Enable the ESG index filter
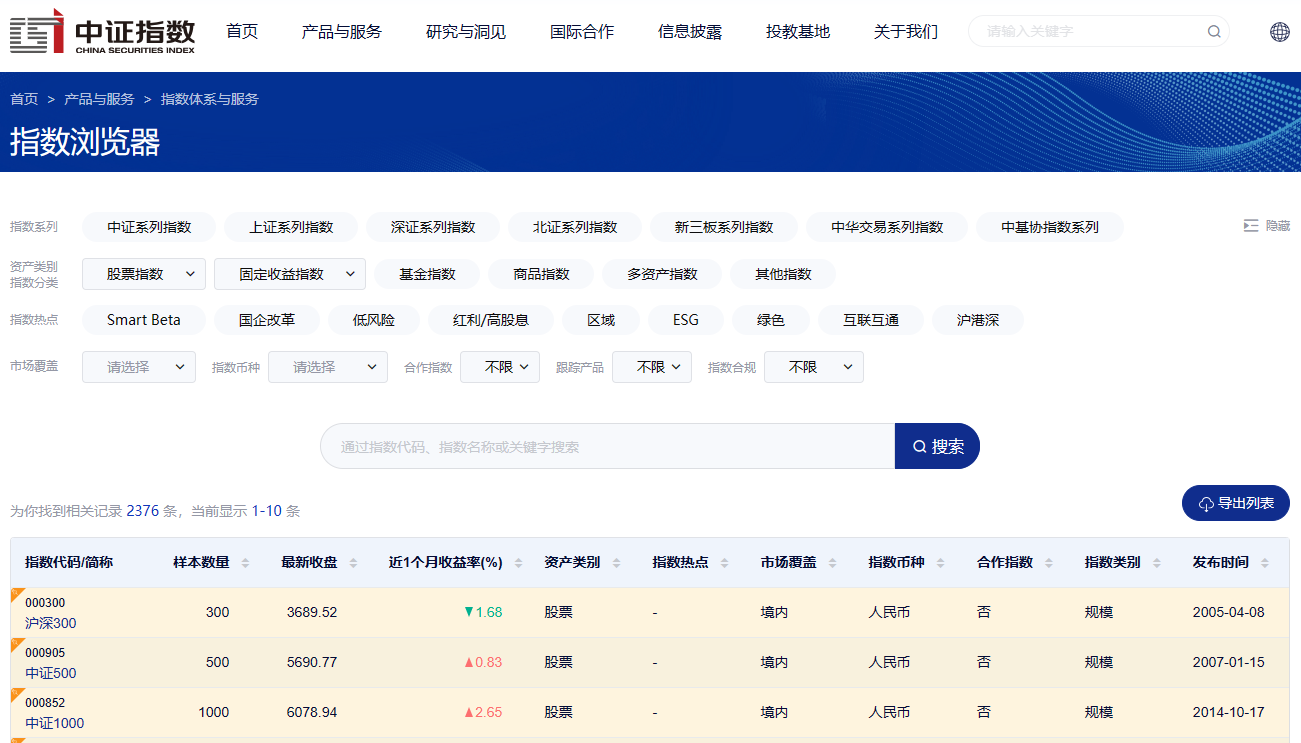The height and width of the screenshot is (743, 1301). tap(685, 320)
